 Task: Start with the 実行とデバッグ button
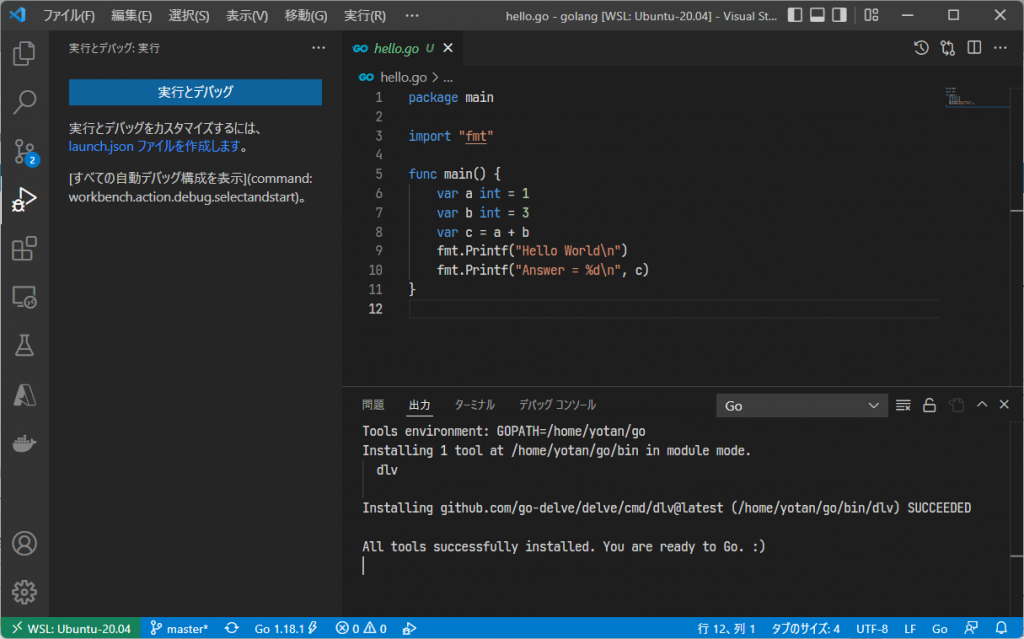click(195, 92)
